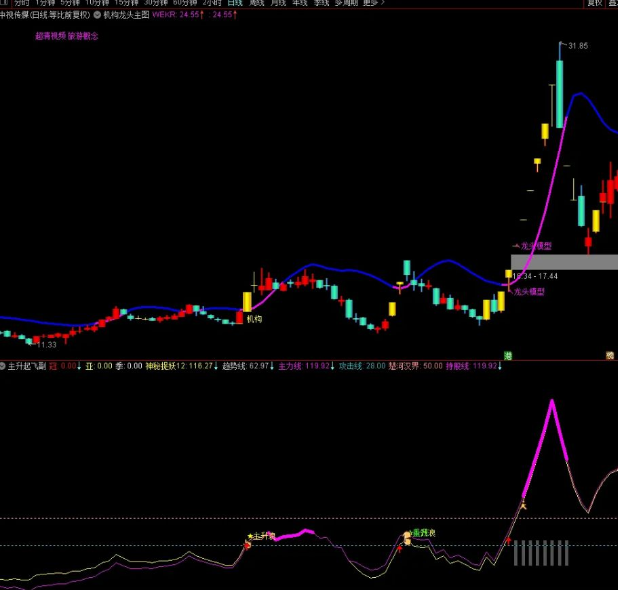618x591 pixels.
Task: Click the round icon before 机构龙头主图 title
Action: 97,15
